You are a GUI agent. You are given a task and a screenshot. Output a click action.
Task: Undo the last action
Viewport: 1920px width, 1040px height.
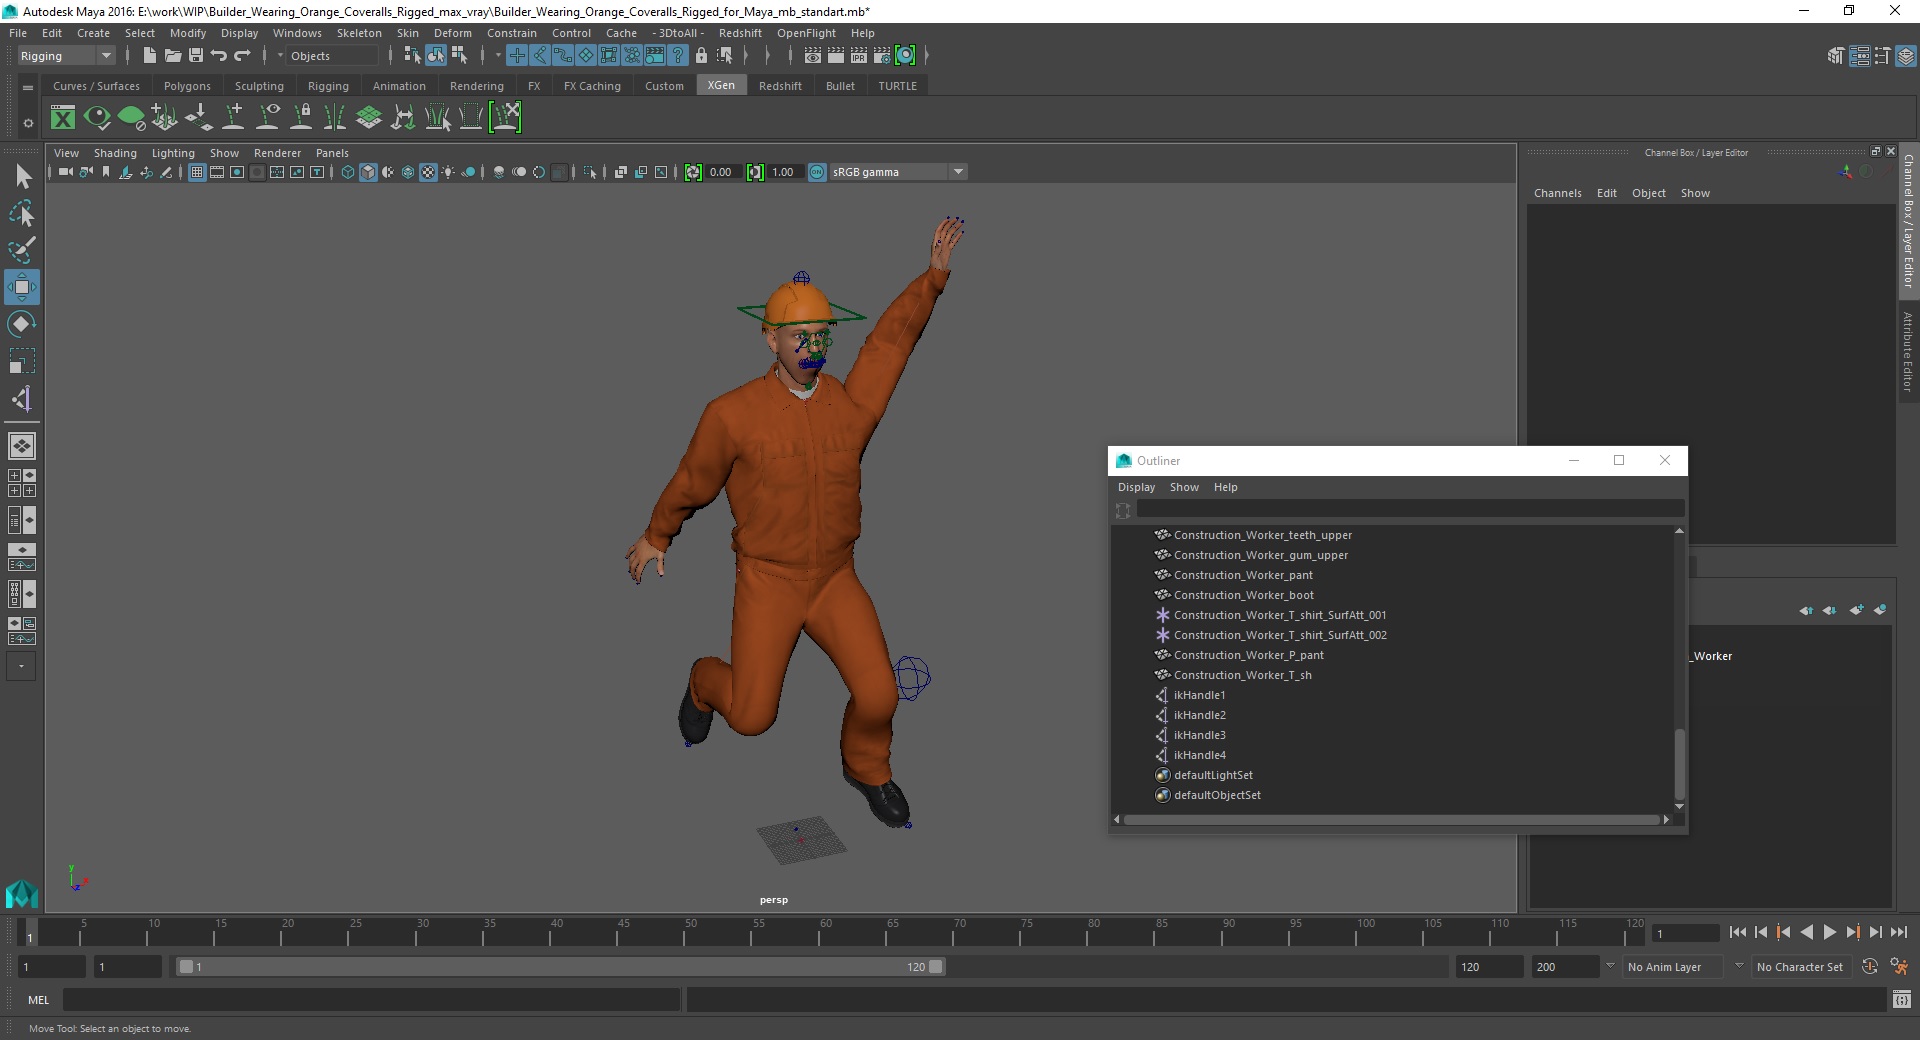pyautogui.click(x=219, y=56)
